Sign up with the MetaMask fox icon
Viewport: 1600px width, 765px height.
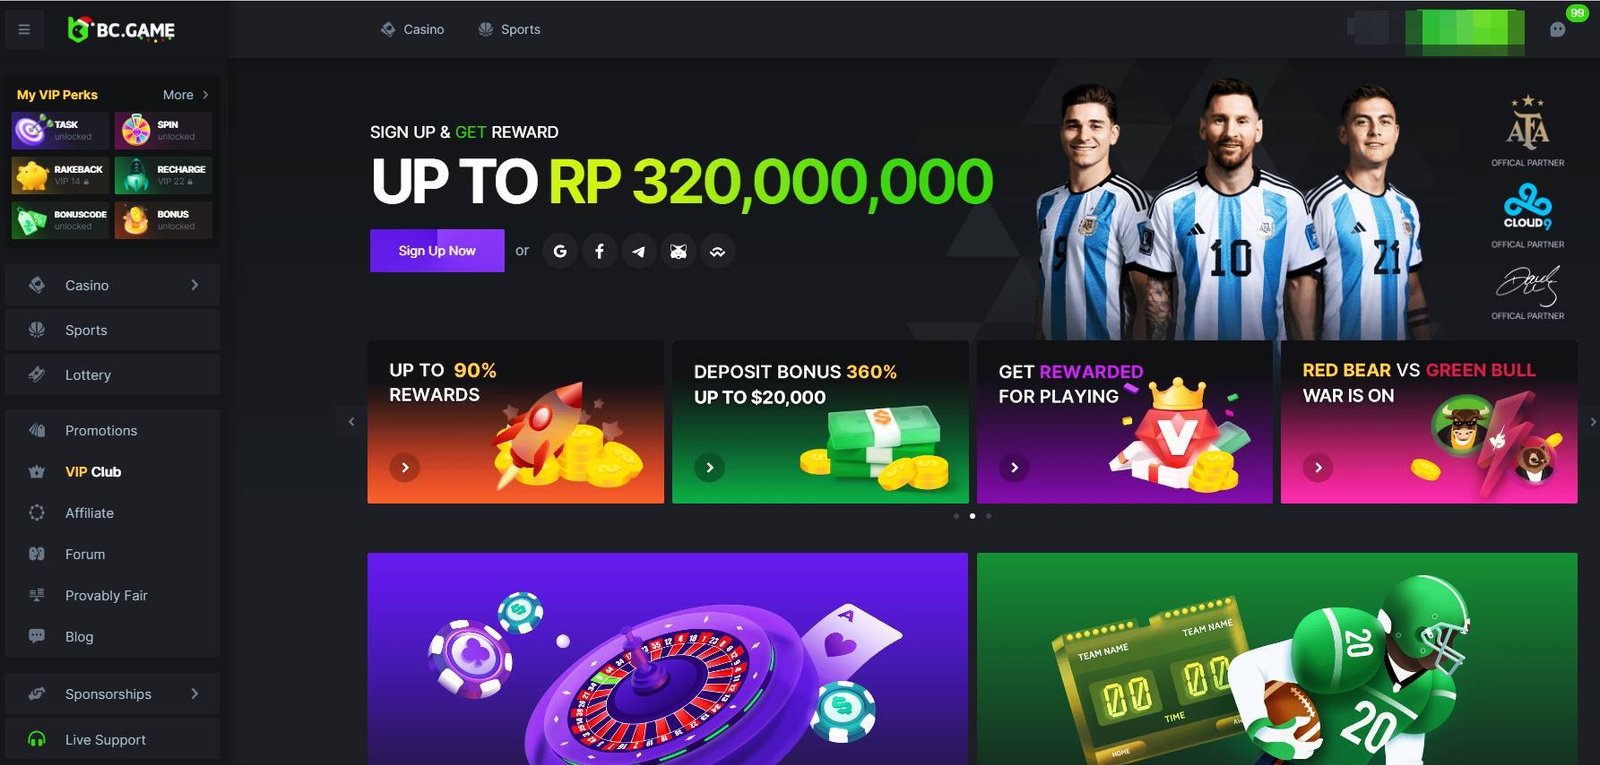coord(678,251)
